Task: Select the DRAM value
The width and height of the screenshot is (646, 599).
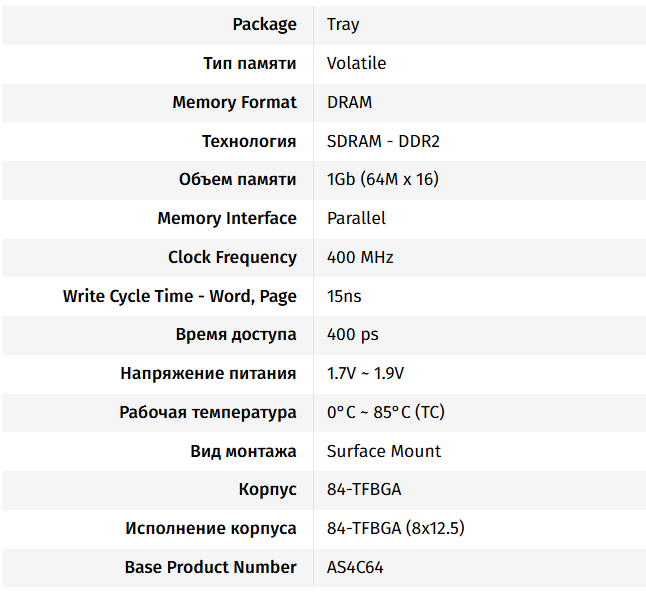Action: (349, 102)
